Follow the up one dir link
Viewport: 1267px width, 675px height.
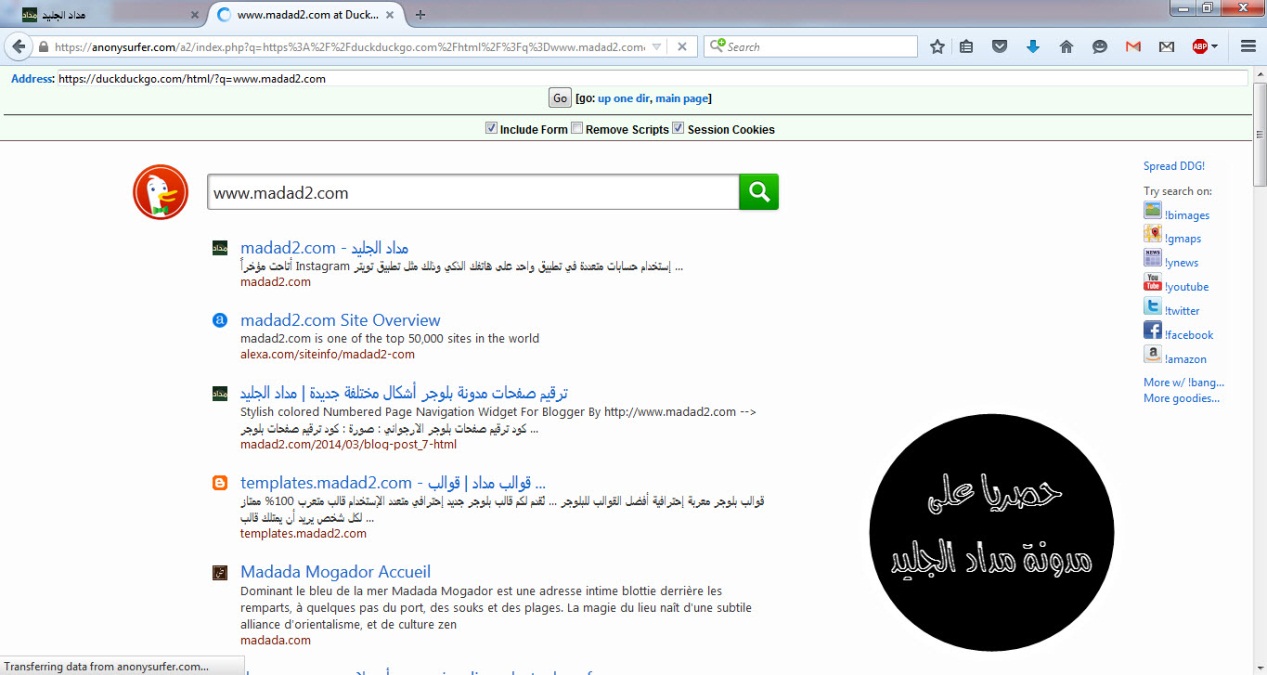click(623, 98)
